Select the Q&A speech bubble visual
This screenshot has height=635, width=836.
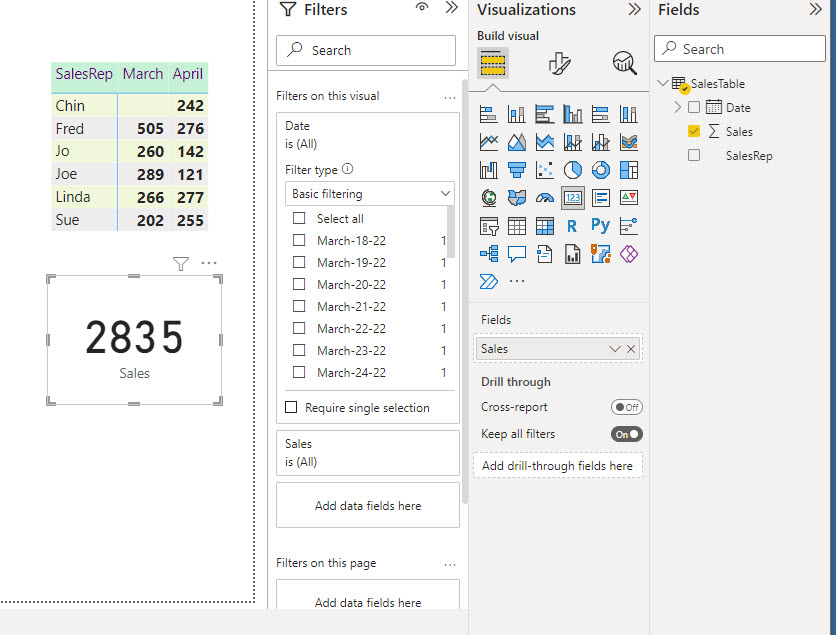517,254
